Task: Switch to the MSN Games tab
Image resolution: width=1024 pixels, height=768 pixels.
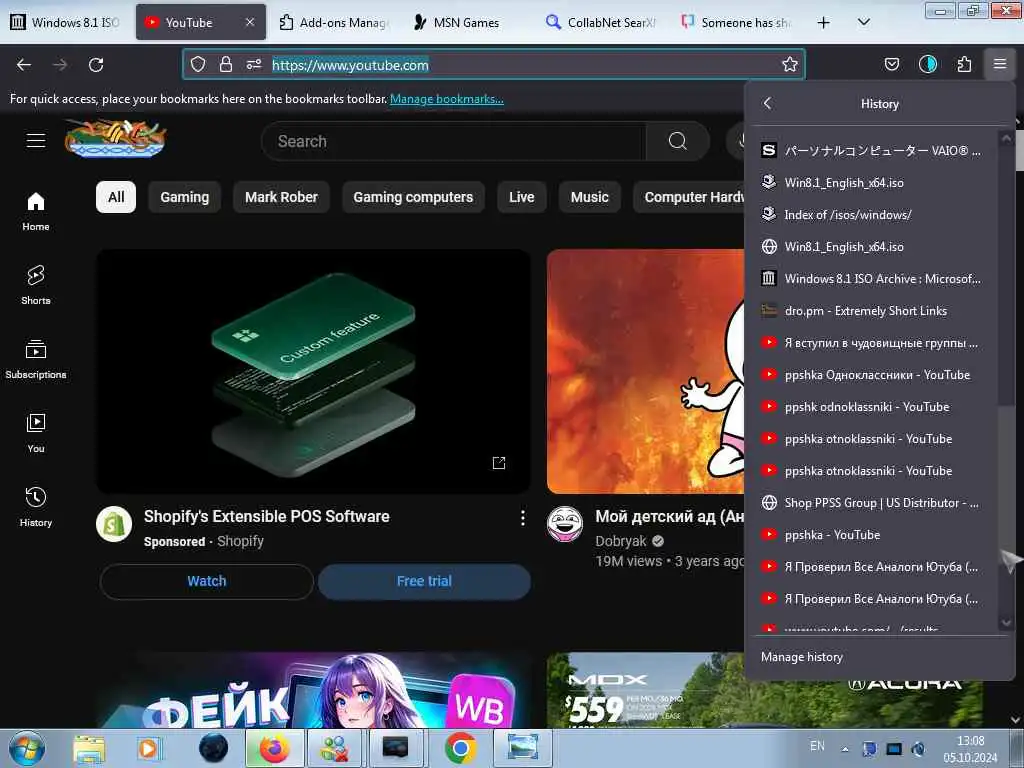Action: click(466, 22)
